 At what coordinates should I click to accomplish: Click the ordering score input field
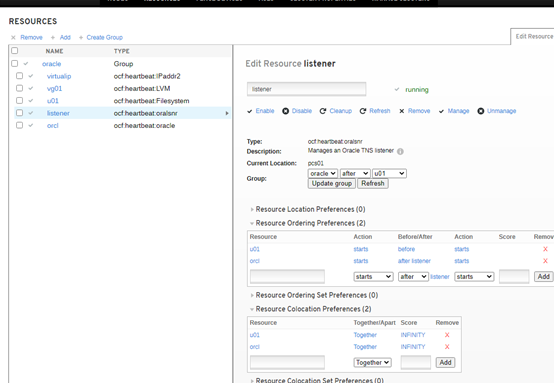tap(514, 277)
